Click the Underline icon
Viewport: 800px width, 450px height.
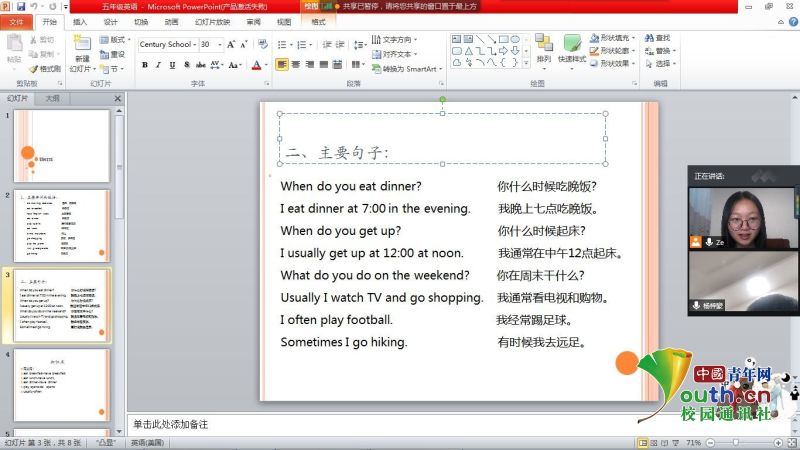pos(173,65)
